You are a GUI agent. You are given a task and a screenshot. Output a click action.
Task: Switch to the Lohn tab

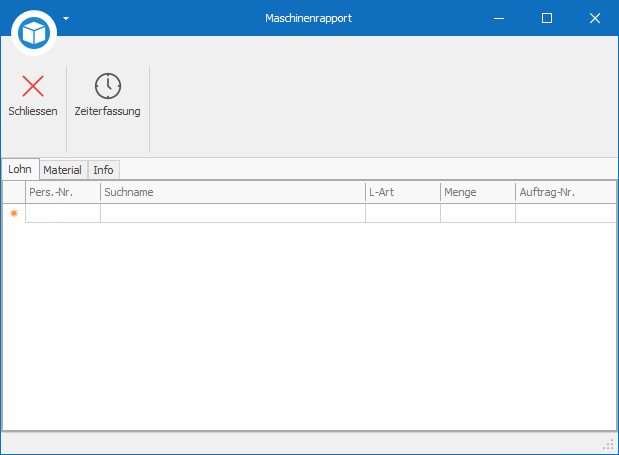[x=20, y=169]
